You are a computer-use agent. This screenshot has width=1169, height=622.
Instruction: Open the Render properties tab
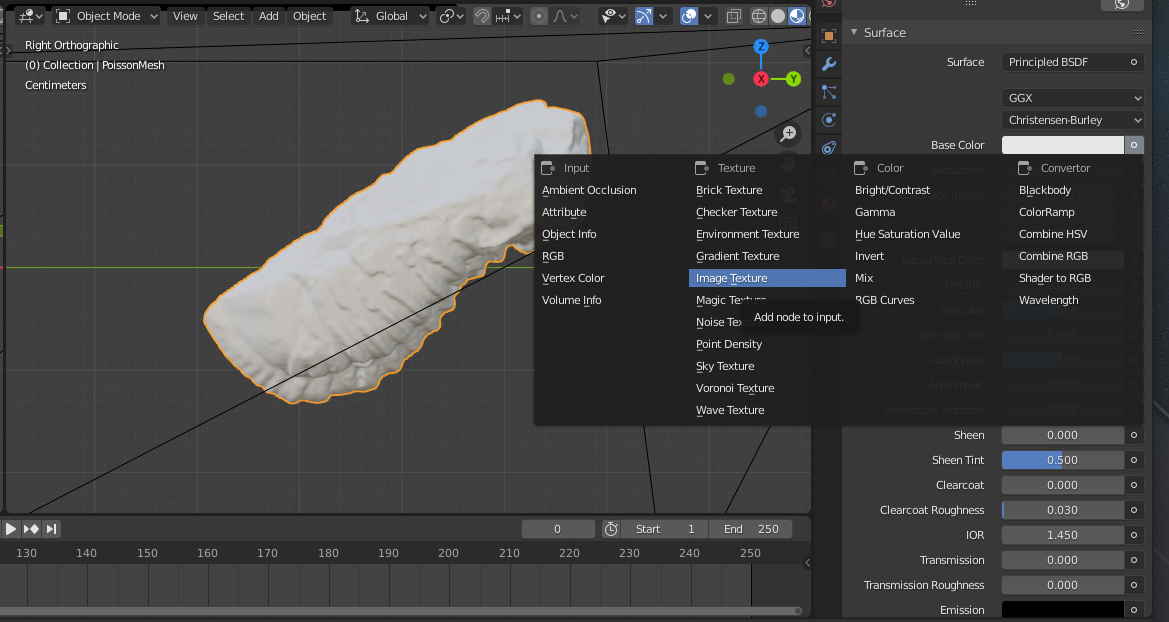pyautogui.click(x=828, y=5)
